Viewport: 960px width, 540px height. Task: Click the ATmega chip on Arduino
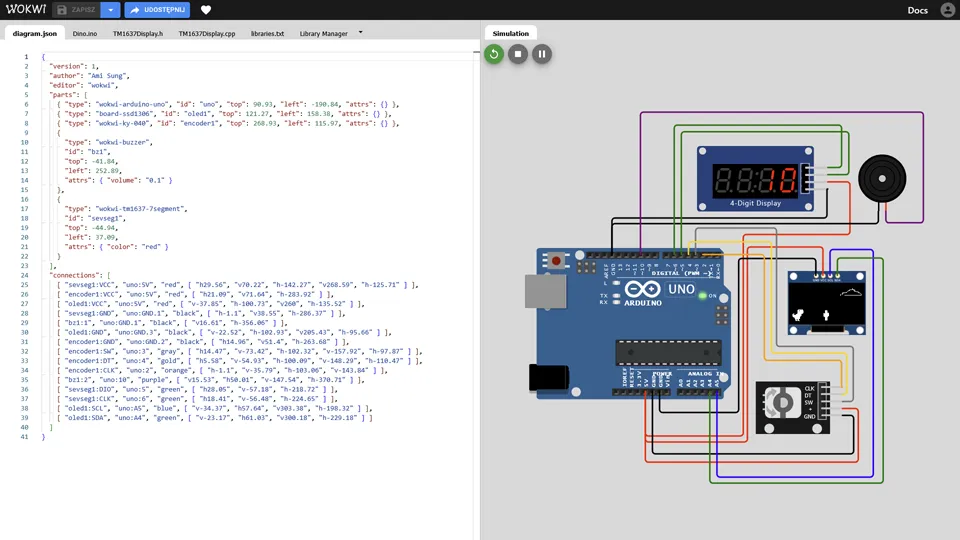pyautogui.click(x=668, y=353)
